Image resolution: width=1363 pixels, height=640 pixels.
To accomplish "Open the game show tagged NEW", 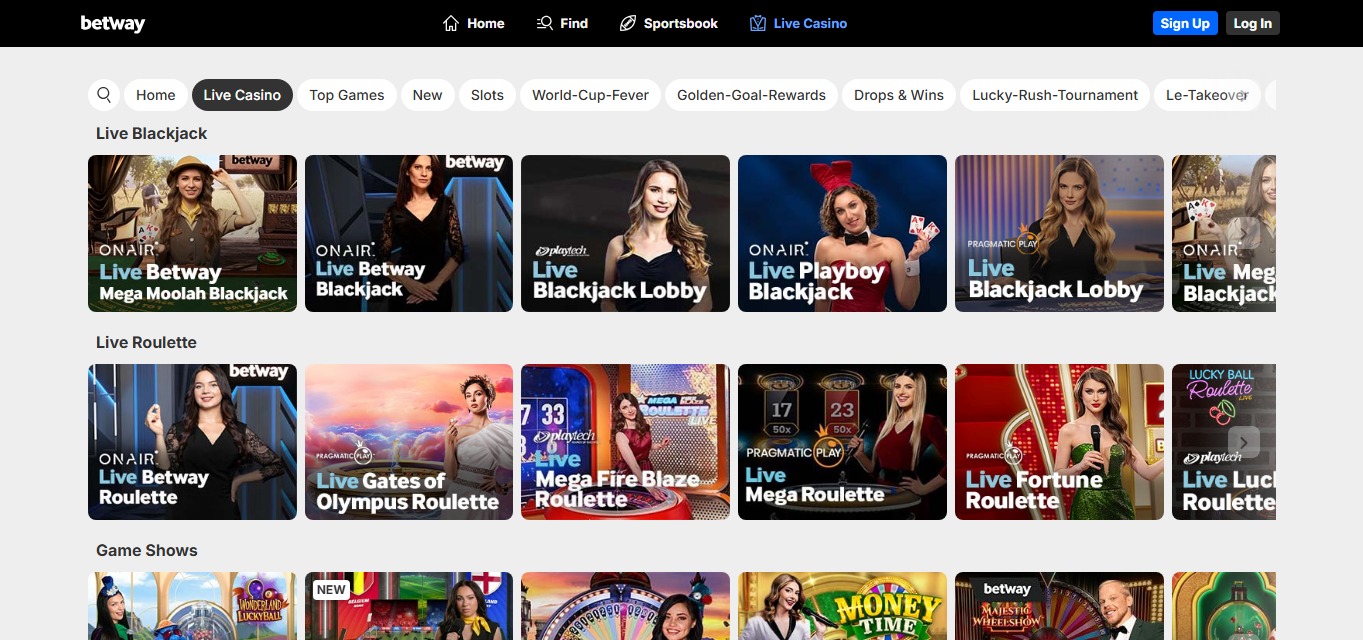I will (409, 606).
